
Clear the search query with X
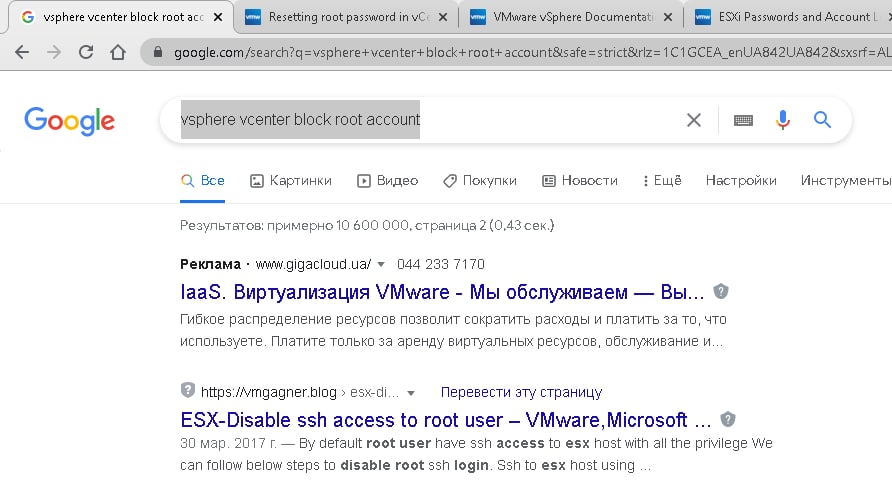[x=693, y=120]
